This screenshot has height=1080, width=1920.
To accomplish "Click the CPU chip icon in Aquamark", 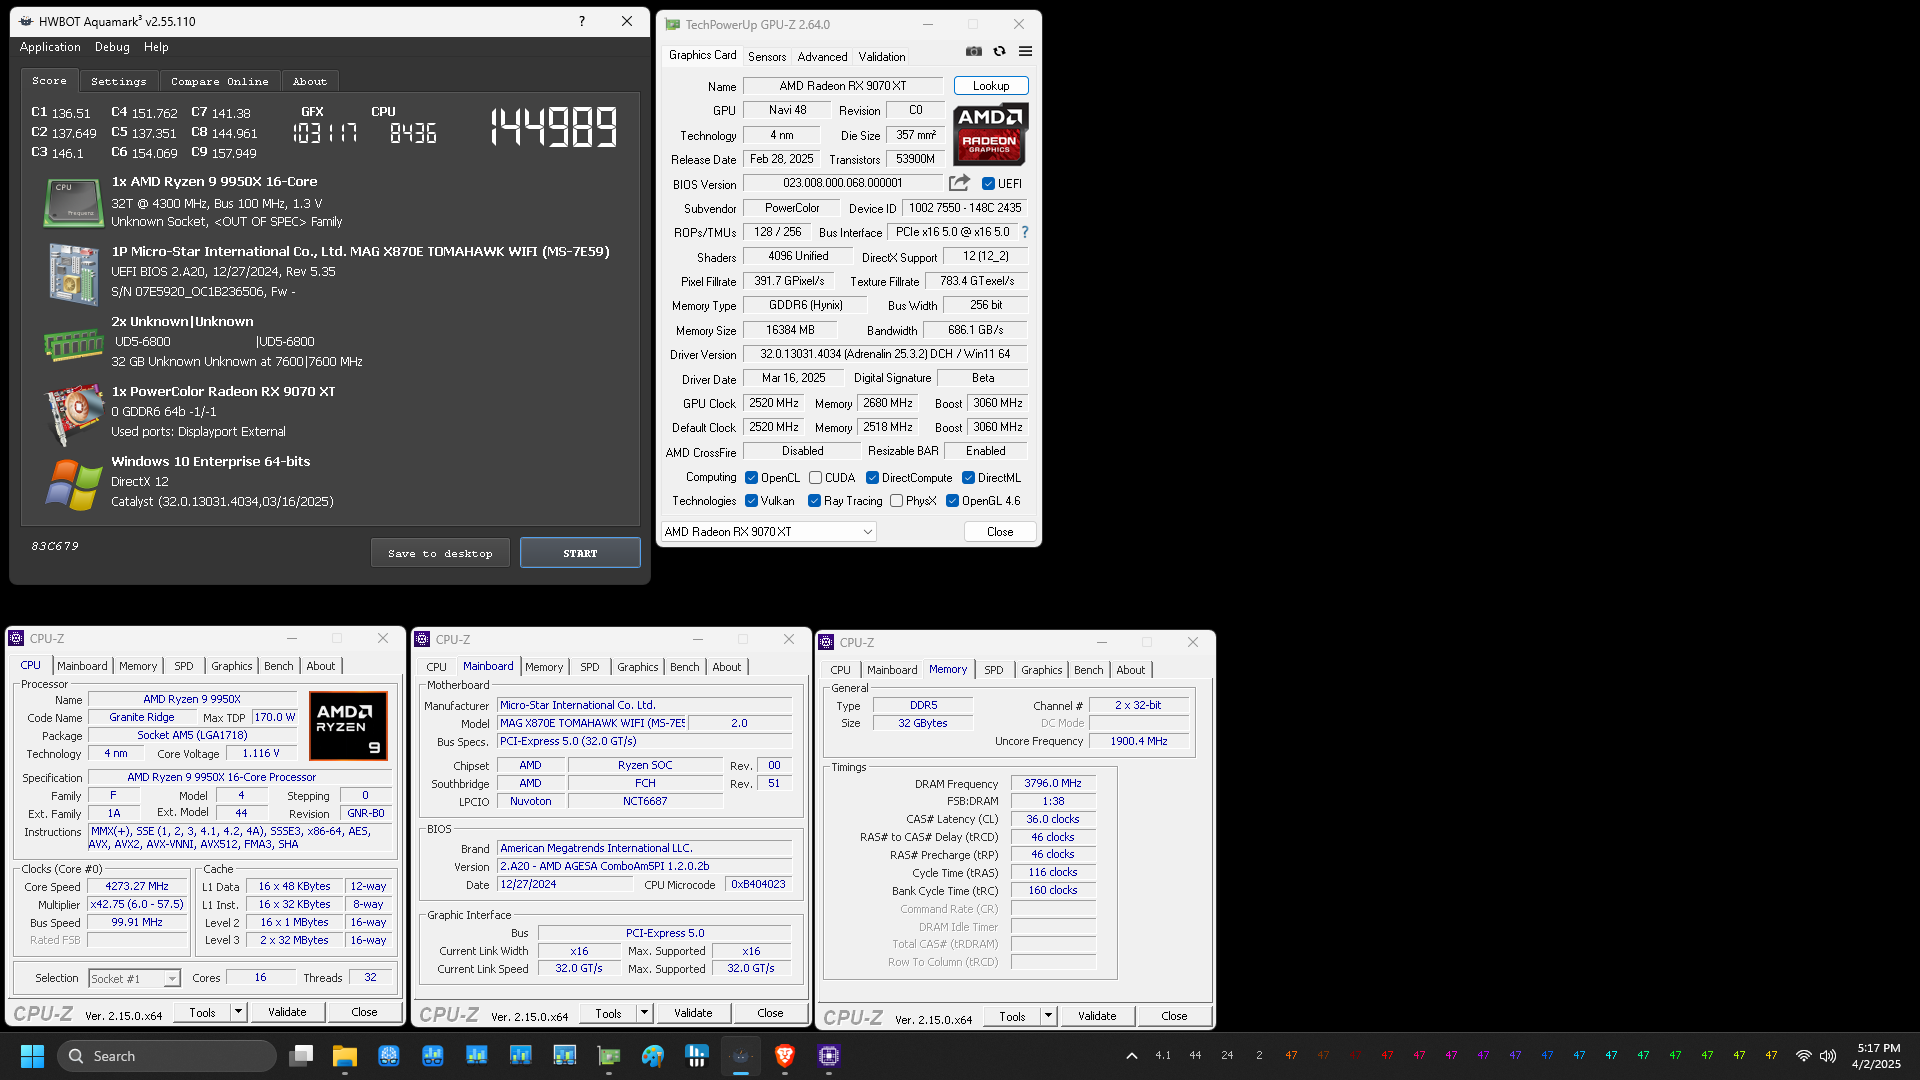I will click(x=72, y=202).
